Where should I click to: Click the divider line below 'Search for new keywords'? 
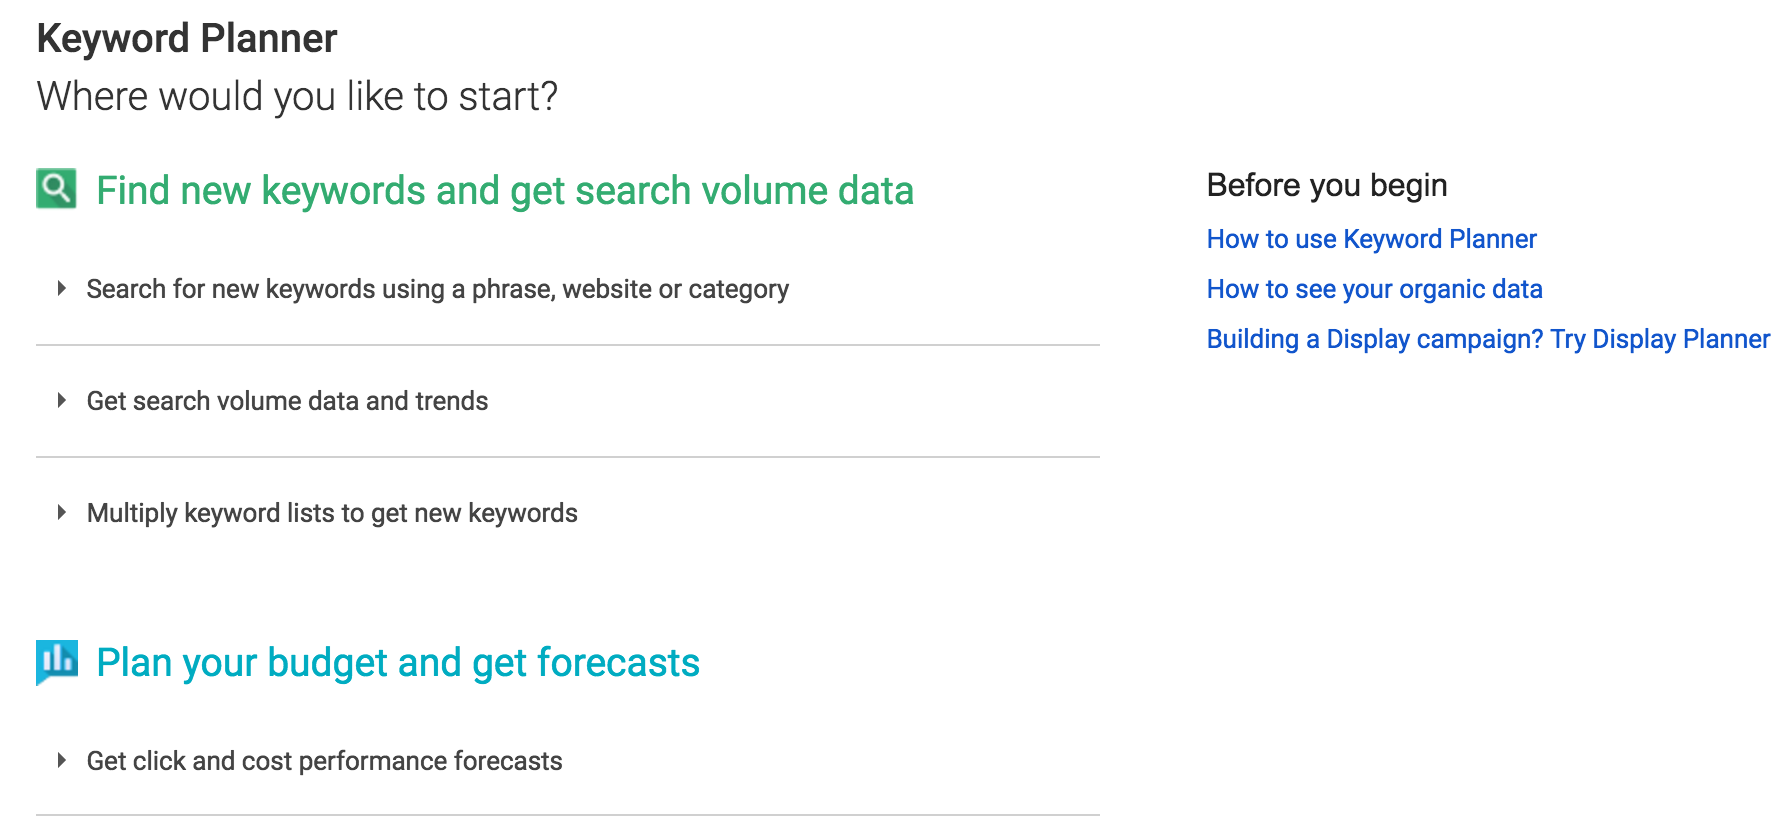click(567, 345)
